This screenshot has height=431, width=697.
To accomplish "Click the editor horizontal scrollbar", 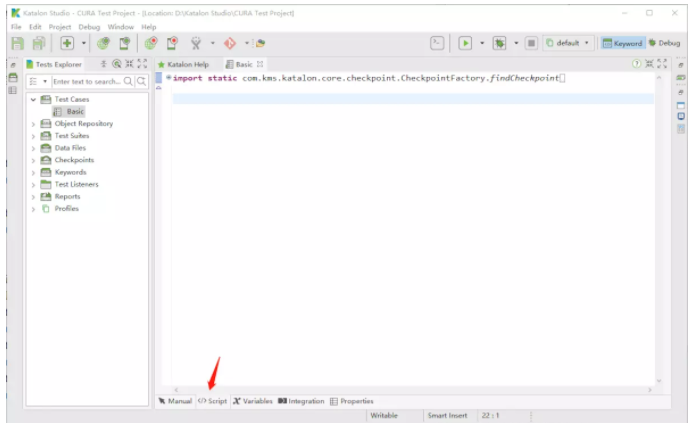I will [413, 390].
